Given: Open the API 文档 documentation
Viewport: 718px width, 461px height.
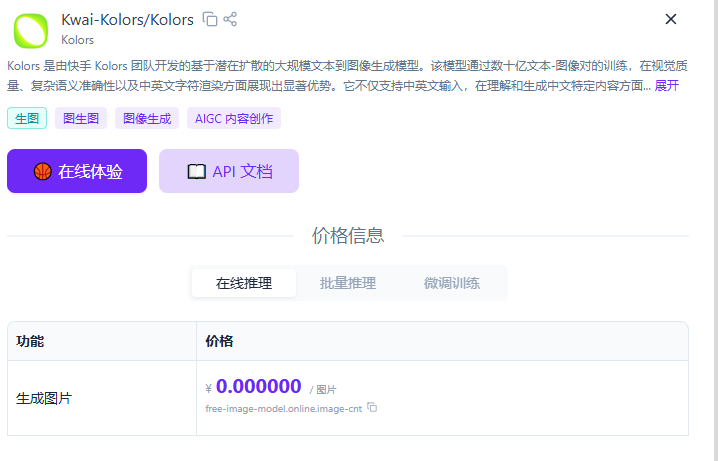Looking at the screenshot, I should pyautogui.click(x=229, y=171).
